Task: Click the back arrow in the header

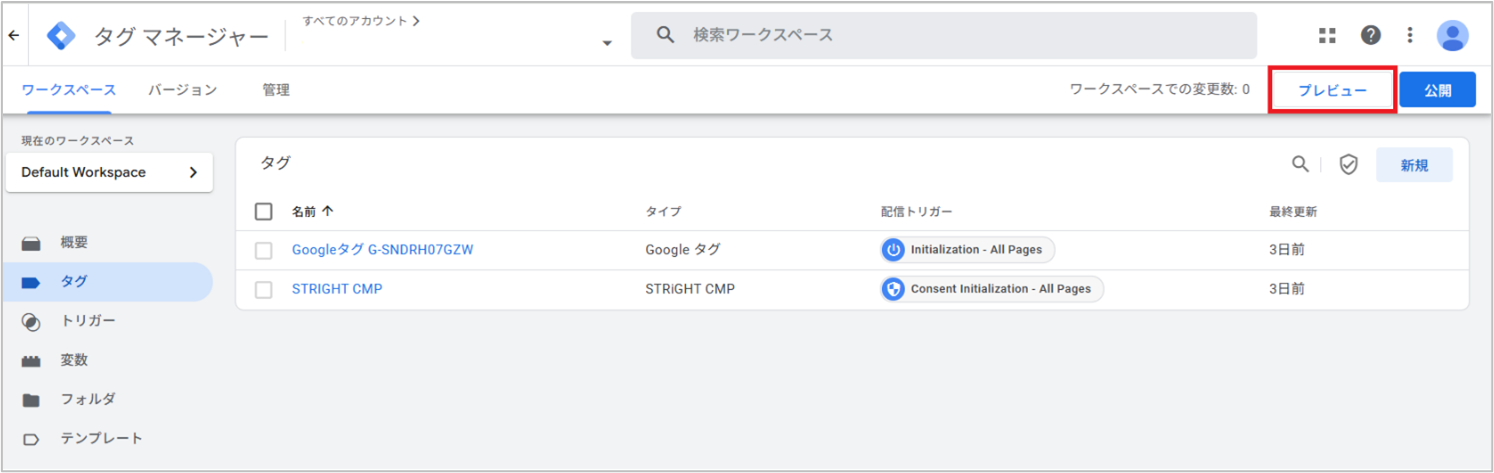Action: coord(14,35)
